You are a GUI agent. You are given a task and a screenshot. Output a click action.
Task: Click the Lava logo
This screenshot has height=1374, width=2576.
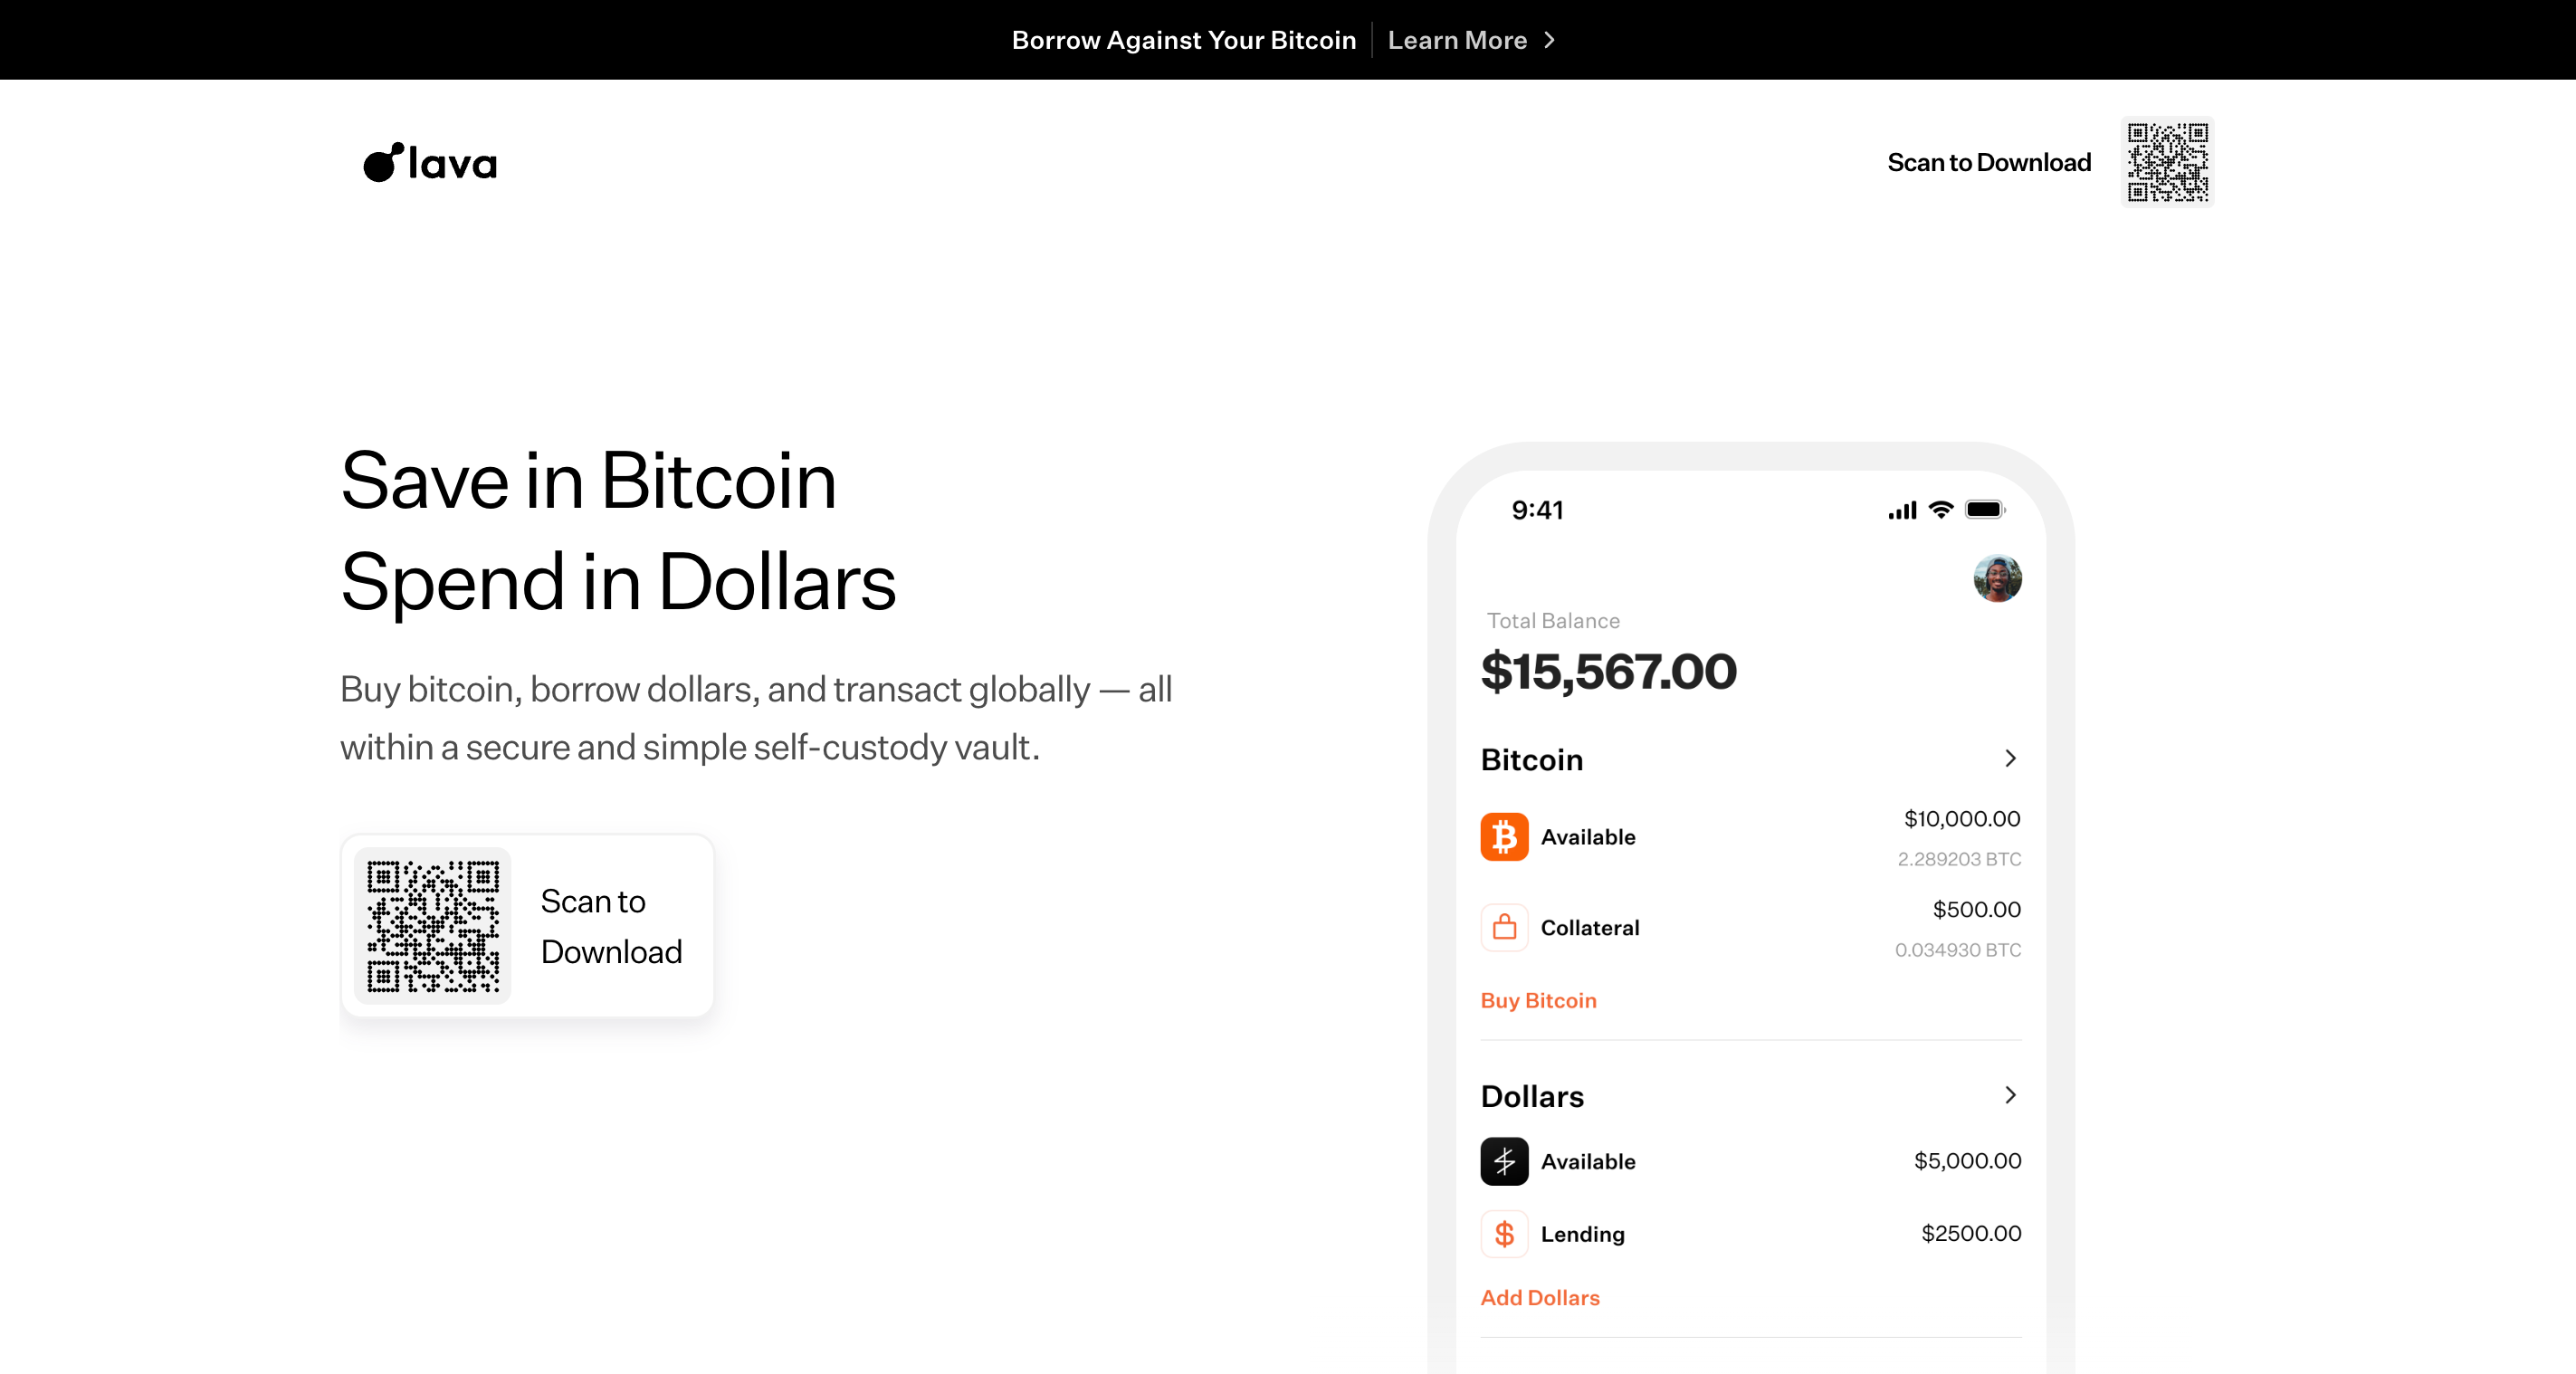click(430, 162)
